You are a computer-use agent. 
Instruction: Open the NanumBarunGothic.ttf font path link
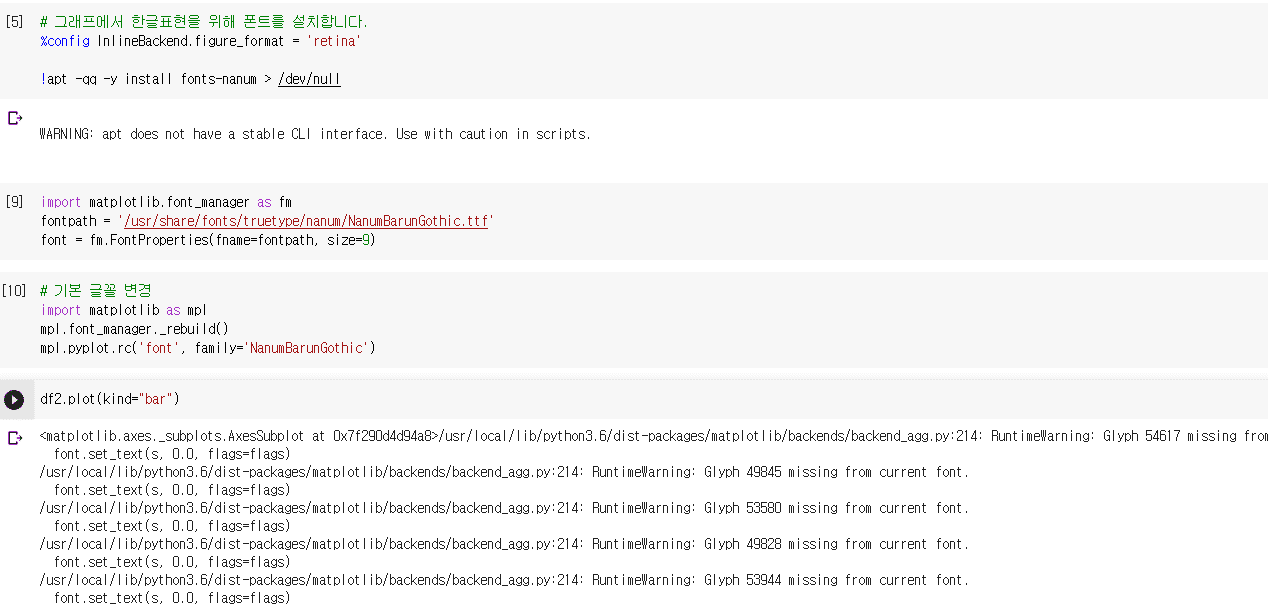[305, 221]
